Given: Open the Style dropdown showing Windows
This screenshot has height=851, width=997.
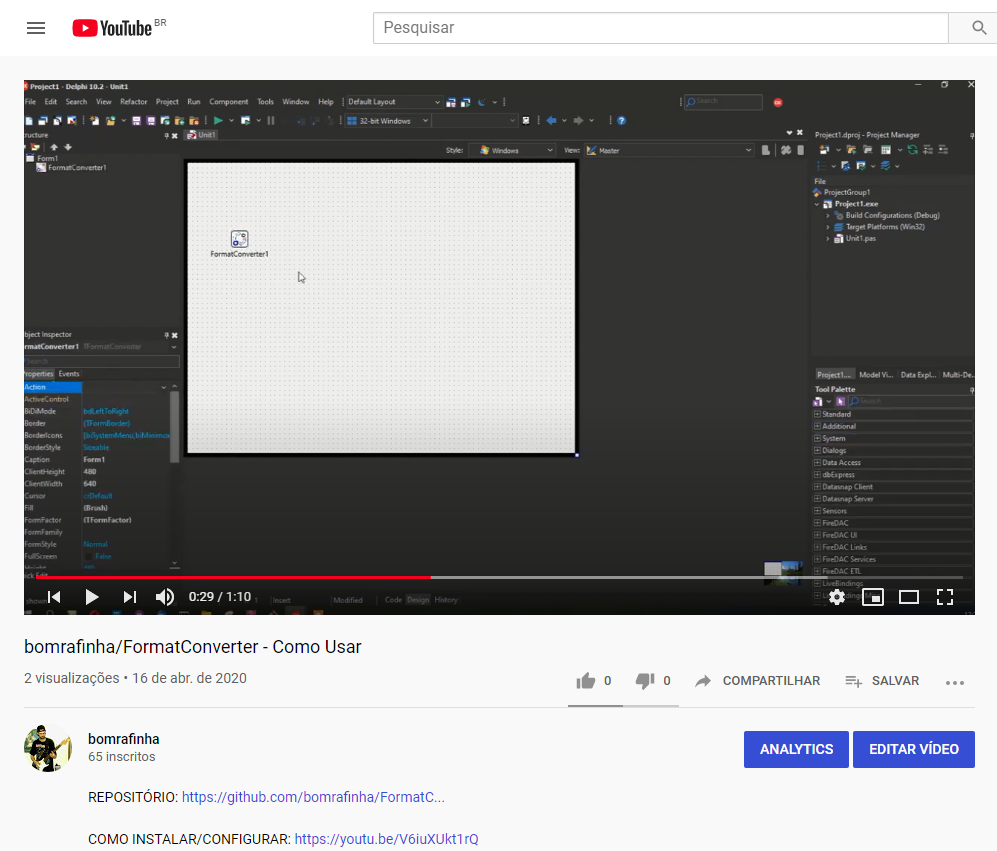Looking at the screenshot, I should point(511,149).
